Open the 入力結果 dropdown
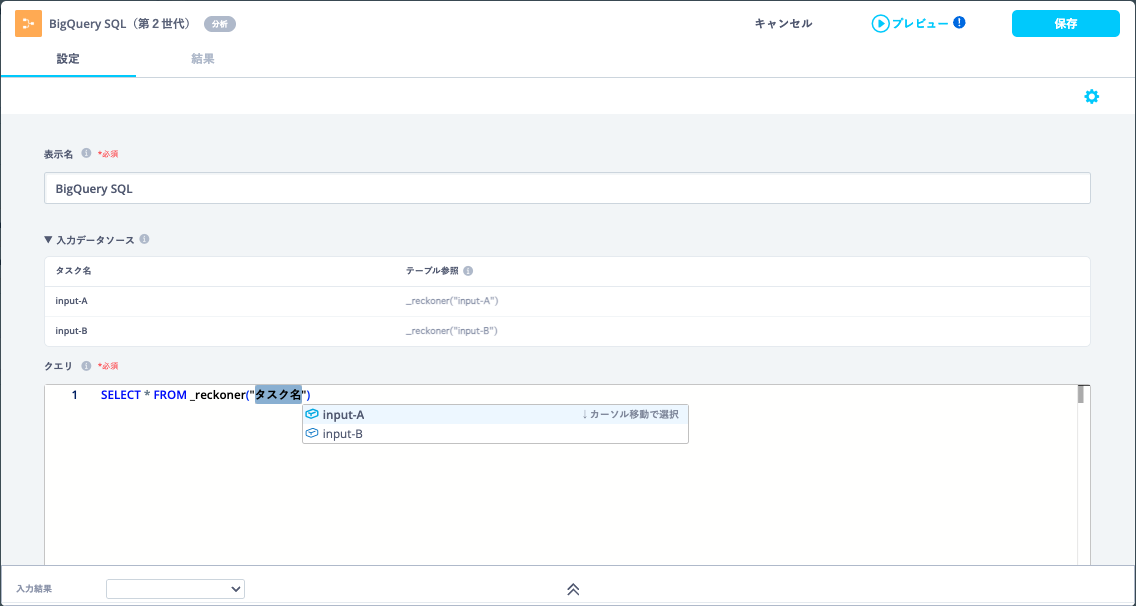Image resolution: width=1136 pixels, height=606 pixels. 175,589
